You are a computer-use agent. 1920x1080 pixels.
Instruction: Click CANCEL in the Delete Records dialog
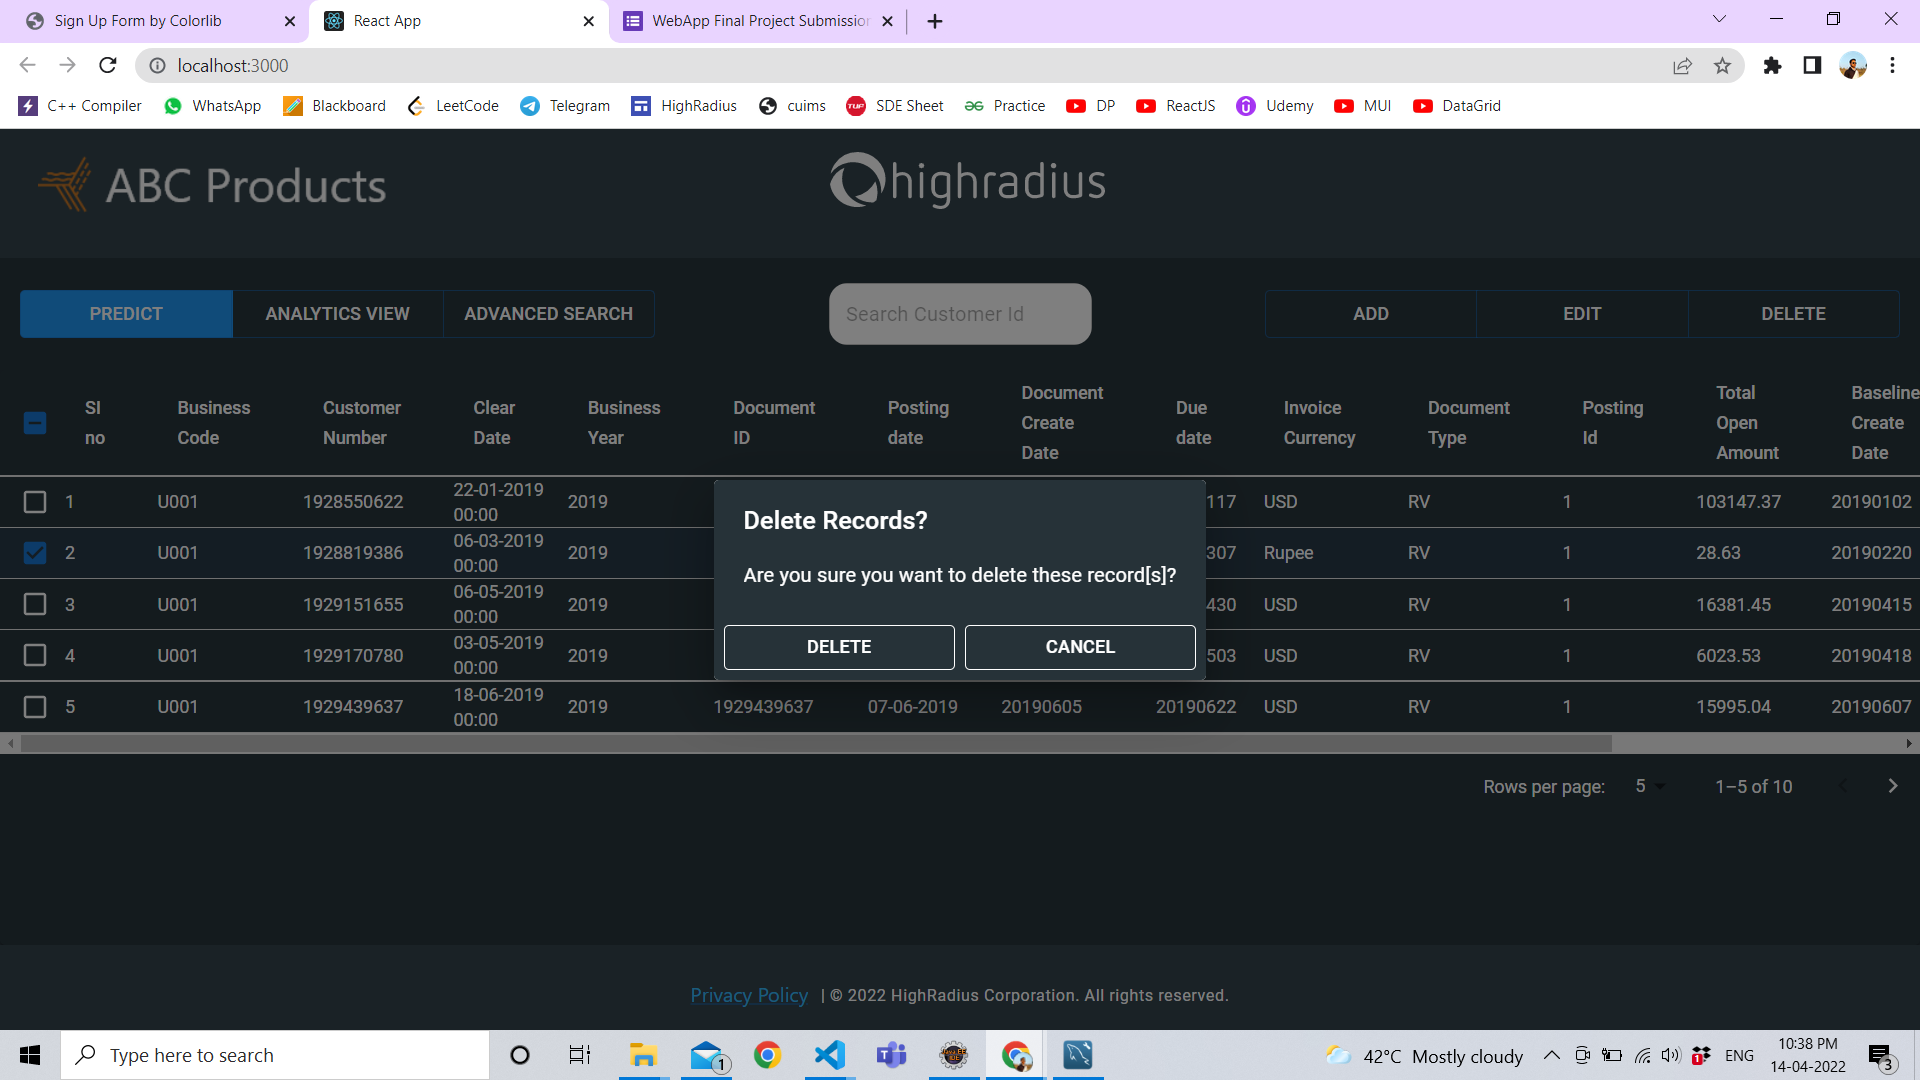(1079, 647)
